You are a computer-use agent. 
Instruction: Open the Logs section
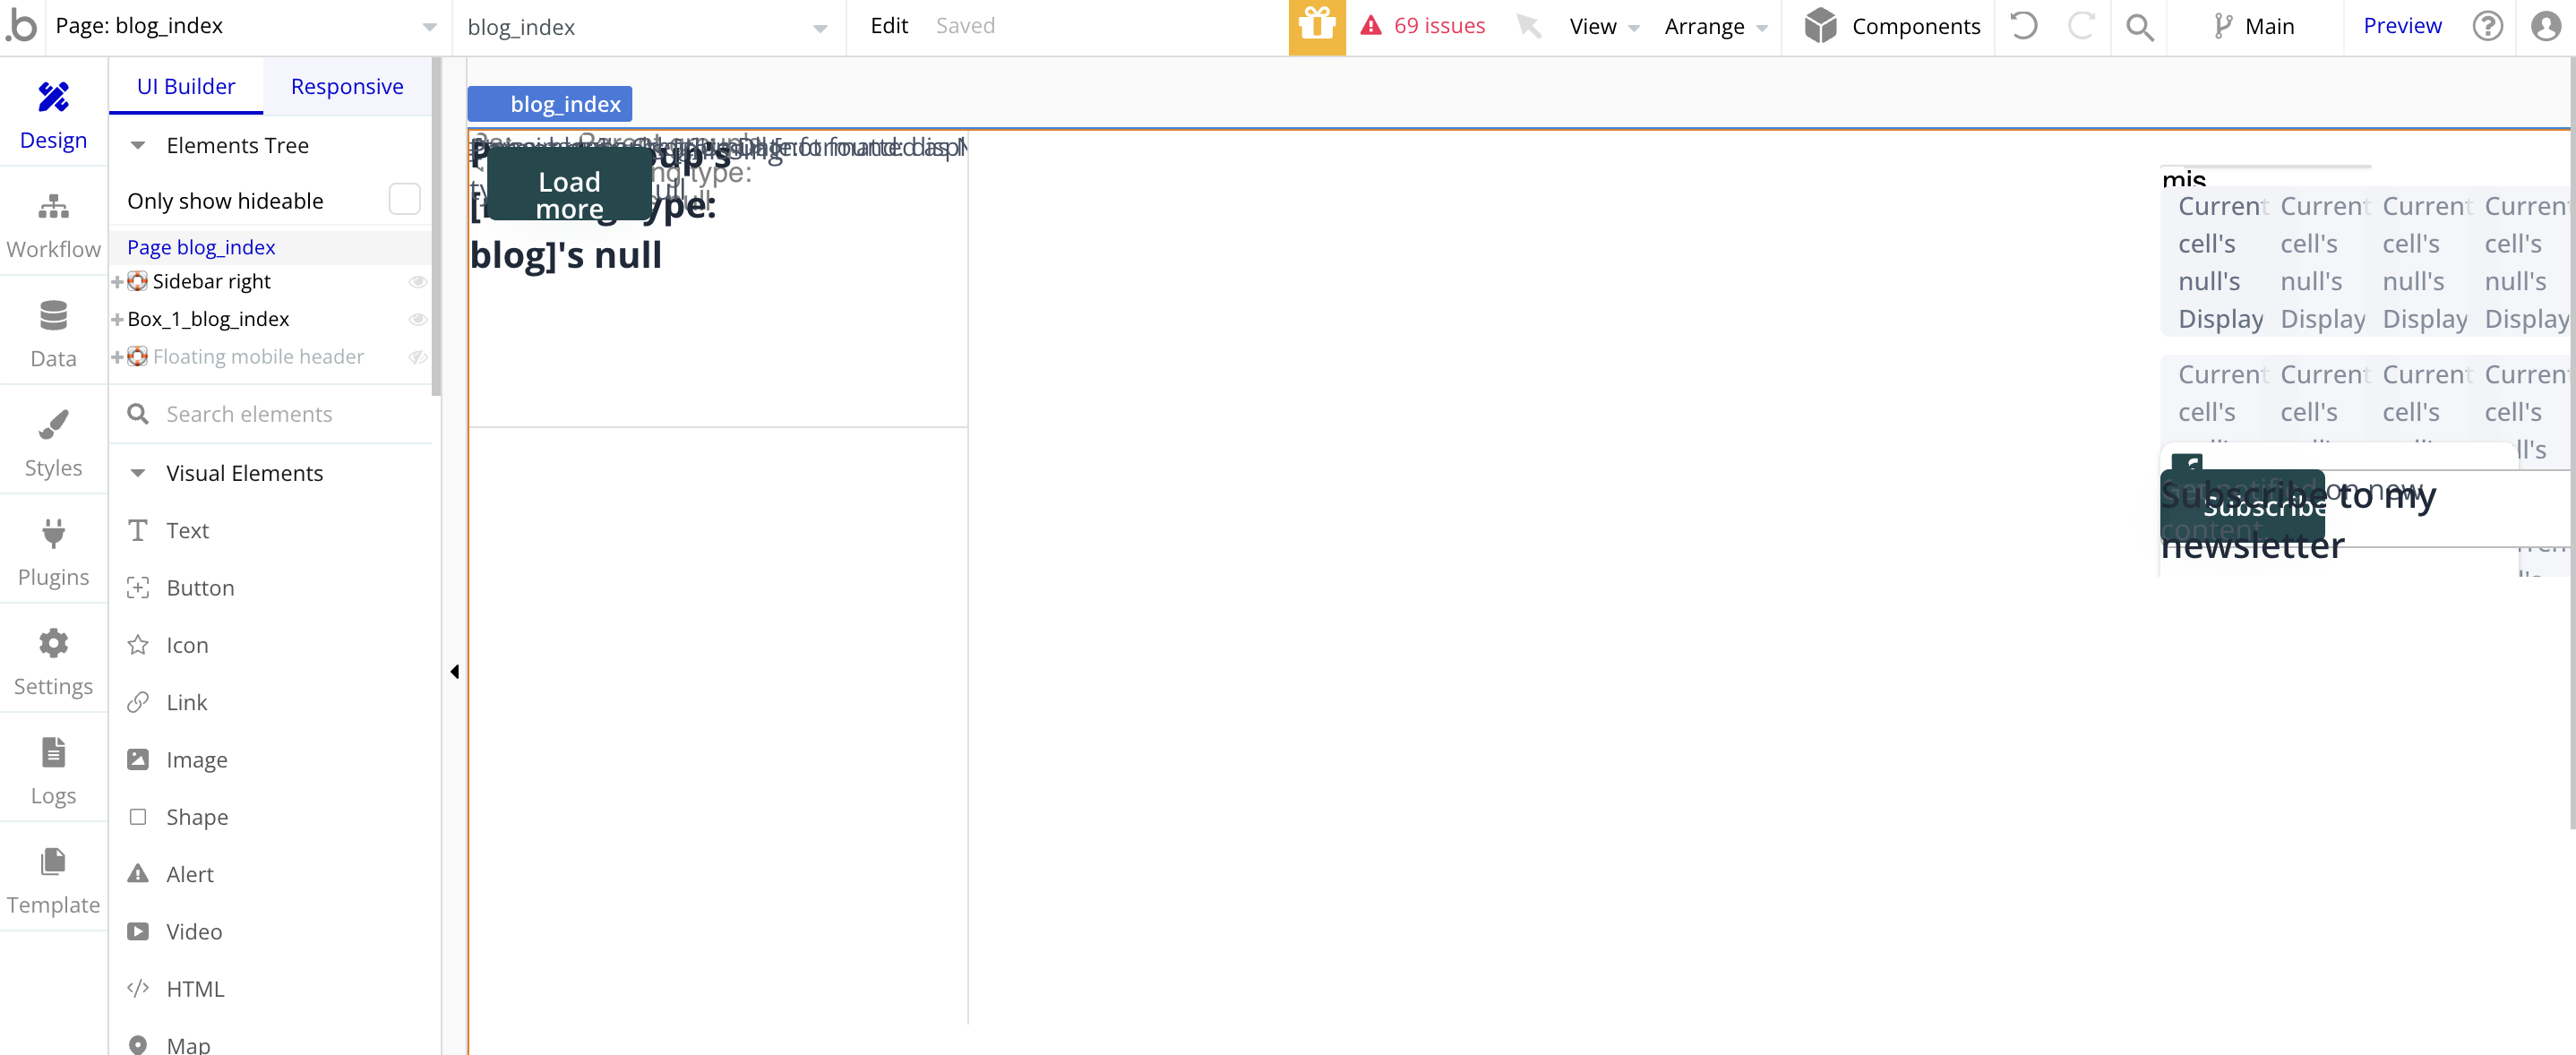pyautogui.click(x=53, y=771)
